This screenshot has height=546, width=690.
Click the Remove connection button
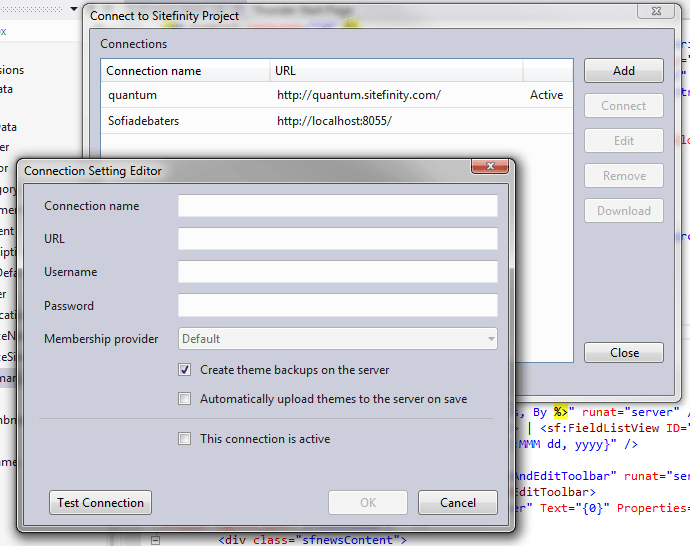pyautogui.click(x=624, y=176)
